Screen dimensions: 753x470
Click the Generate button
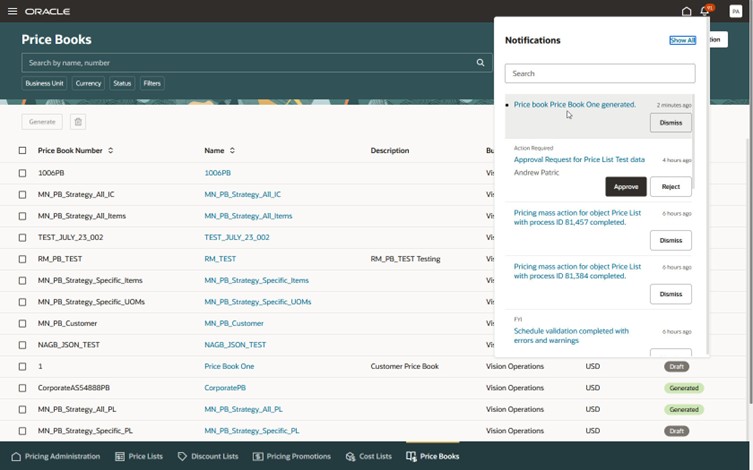point(42,122)
